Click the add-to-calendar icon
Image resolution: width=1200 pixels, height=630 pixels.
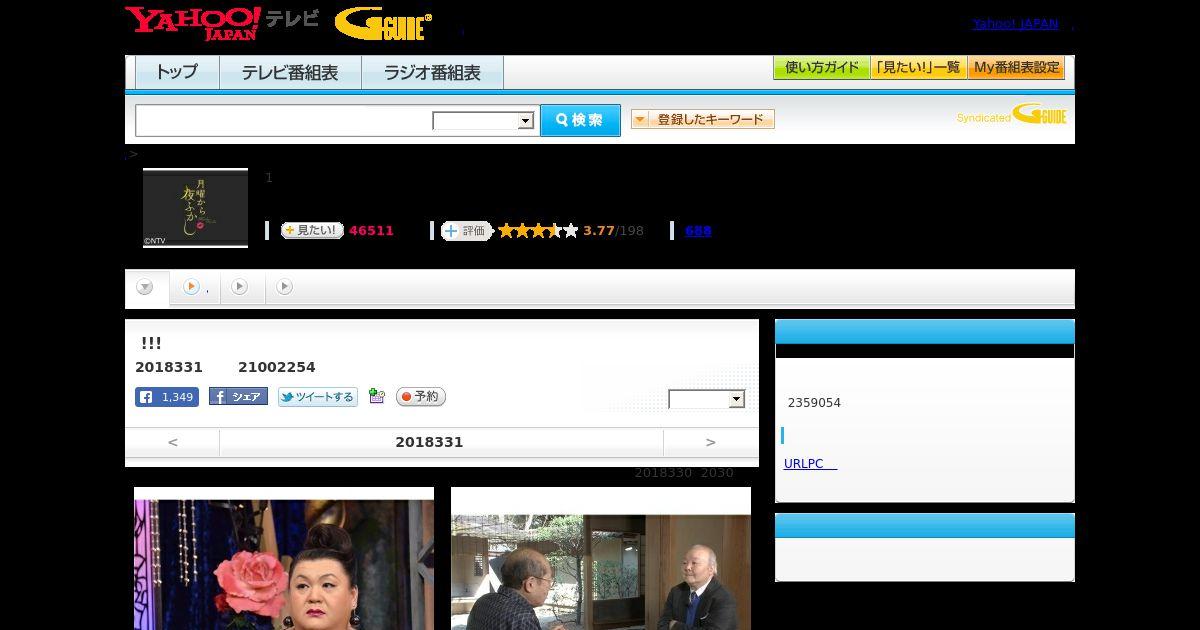[x=377, y=396]
